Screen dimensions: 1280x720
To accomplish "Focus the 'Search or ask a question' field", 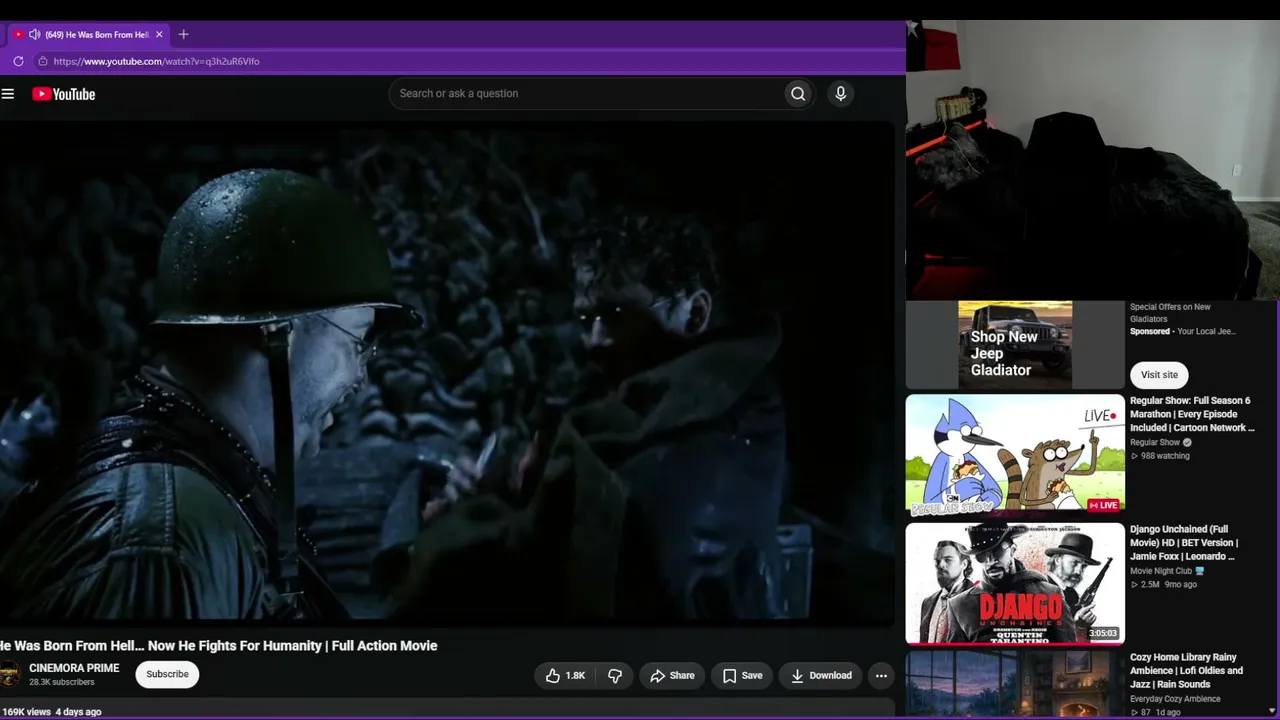I will (586, 94).
